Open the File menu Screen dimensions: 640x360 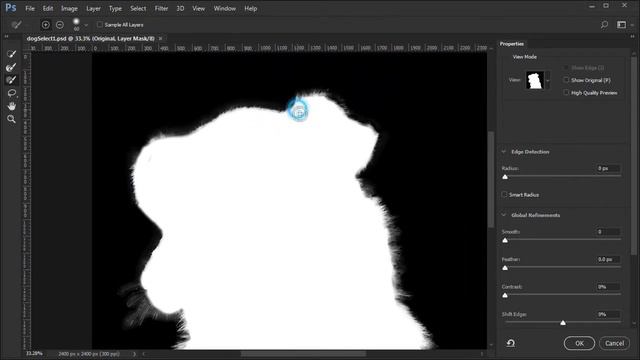(x=30, y=8)
